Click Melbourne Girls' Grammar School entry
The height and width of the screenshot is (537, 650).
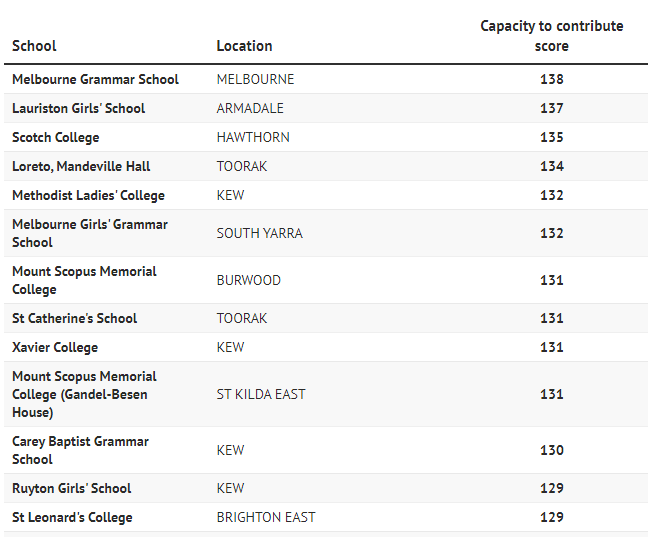coord(90,233)
